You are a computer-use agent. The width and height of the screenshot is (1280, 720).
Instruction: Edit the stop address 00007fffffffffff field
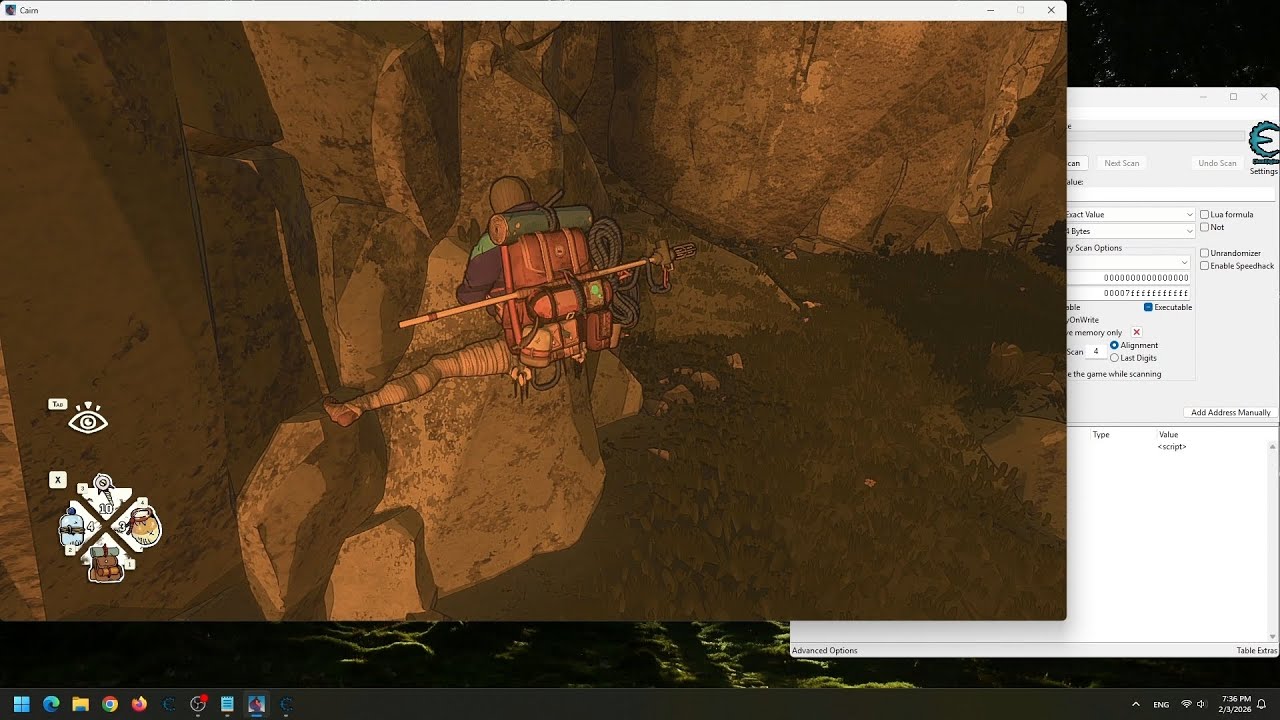point(1128,293)
